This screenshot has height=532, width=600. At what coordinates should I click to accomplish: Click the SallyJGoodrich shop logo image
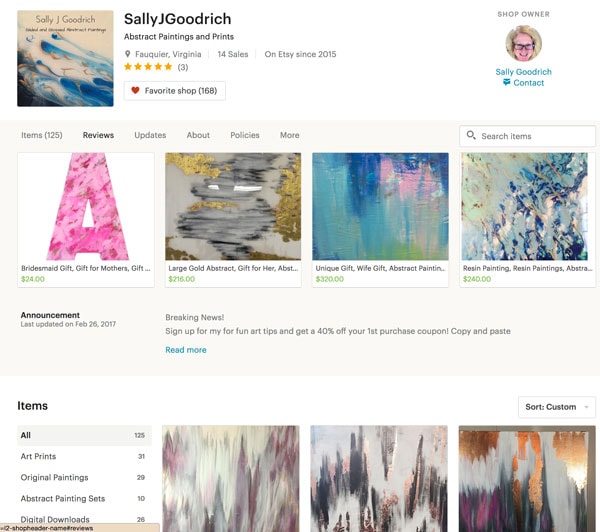point(65,58)
